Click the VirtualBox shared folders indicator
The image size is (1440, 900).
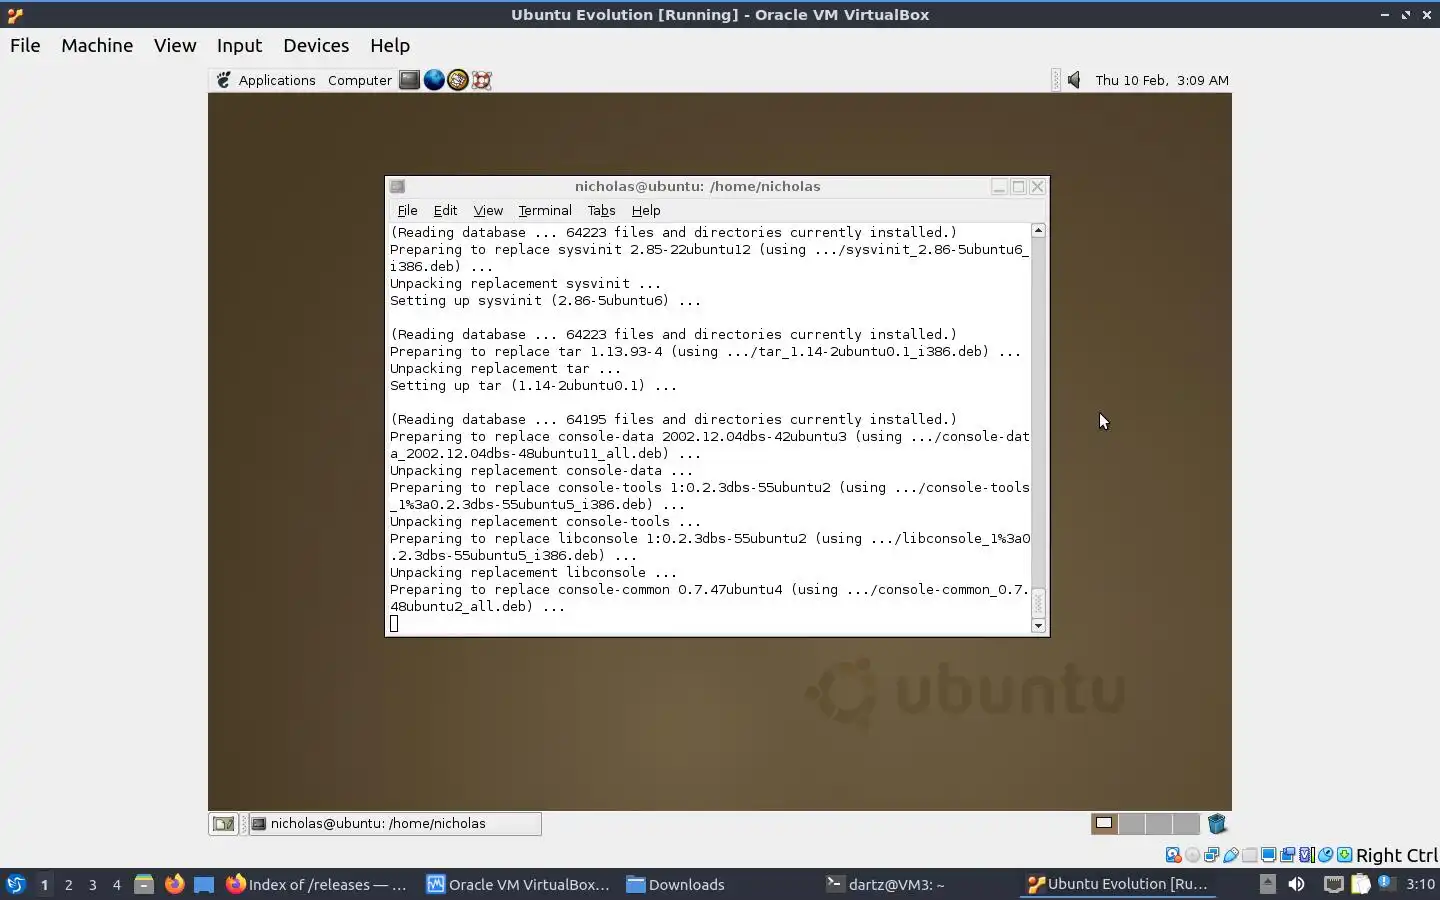(x=1249, y=855)
